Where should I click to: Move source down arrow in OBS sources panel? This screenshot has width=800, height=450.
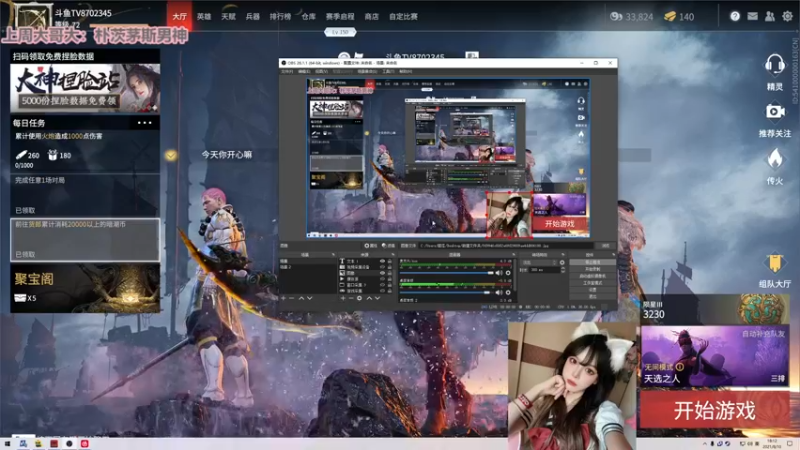click(x=378, y=298)
